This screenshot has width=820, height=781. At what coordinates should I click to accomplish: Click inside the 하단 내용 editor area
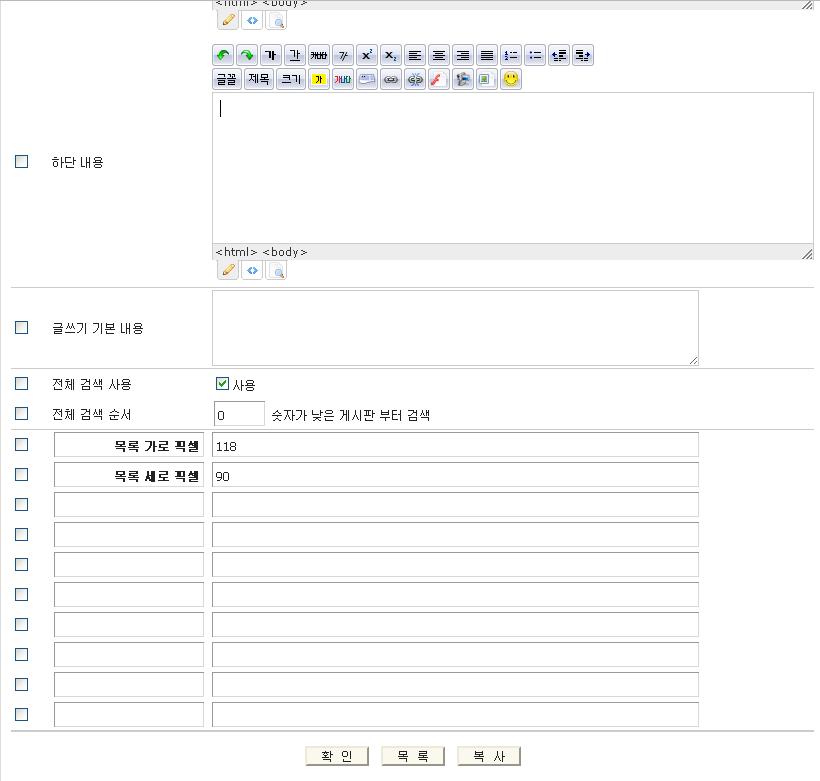pos(512,168)
